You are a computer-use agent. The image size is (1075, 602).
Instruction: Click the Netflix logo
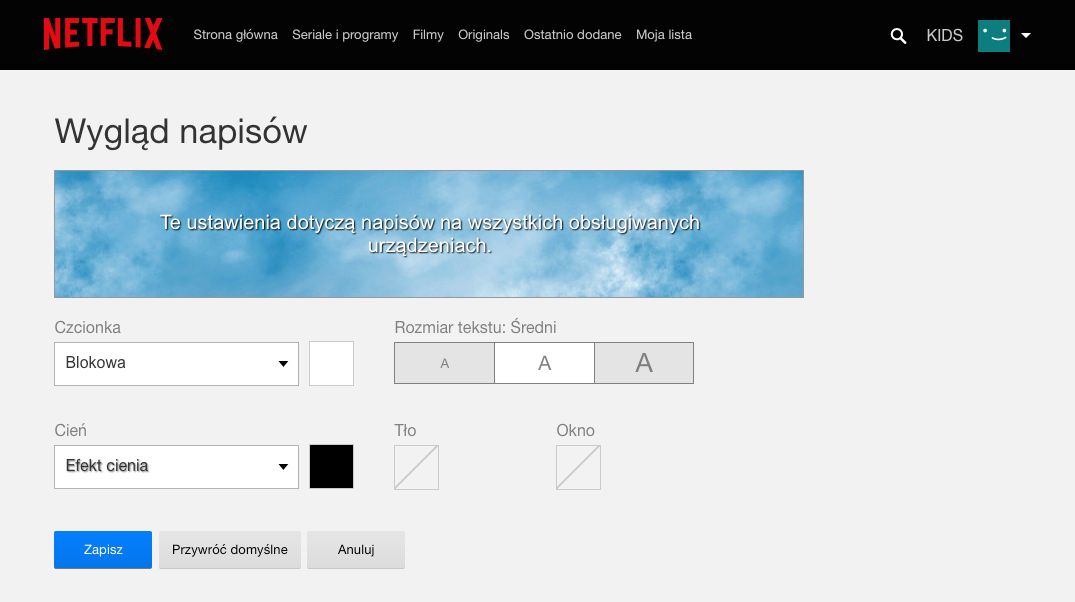tap(103, 34)
